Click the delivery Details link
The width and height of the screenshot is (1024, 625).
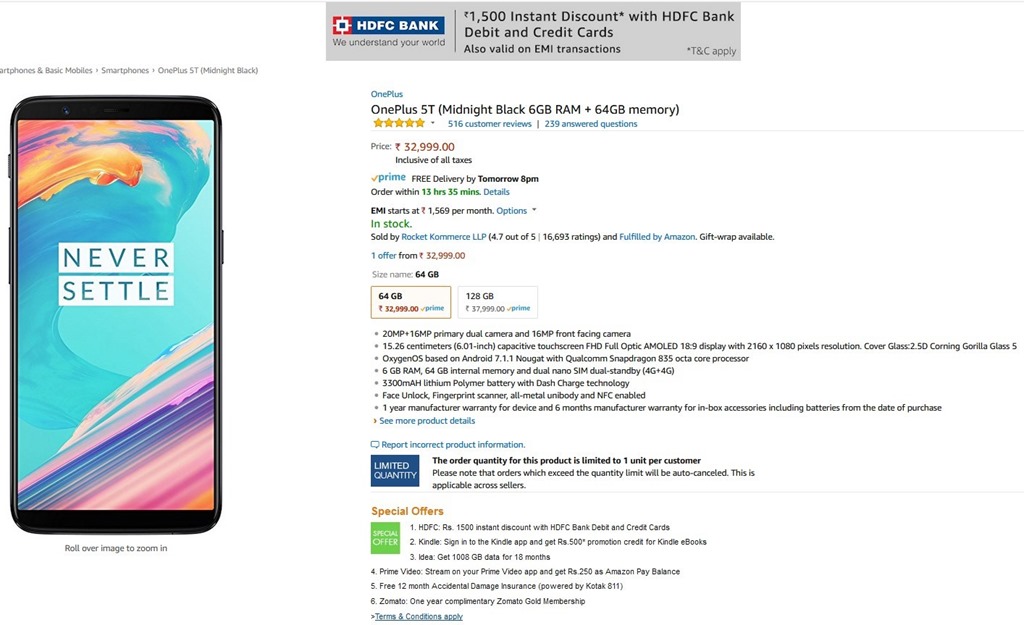(496, 192)
